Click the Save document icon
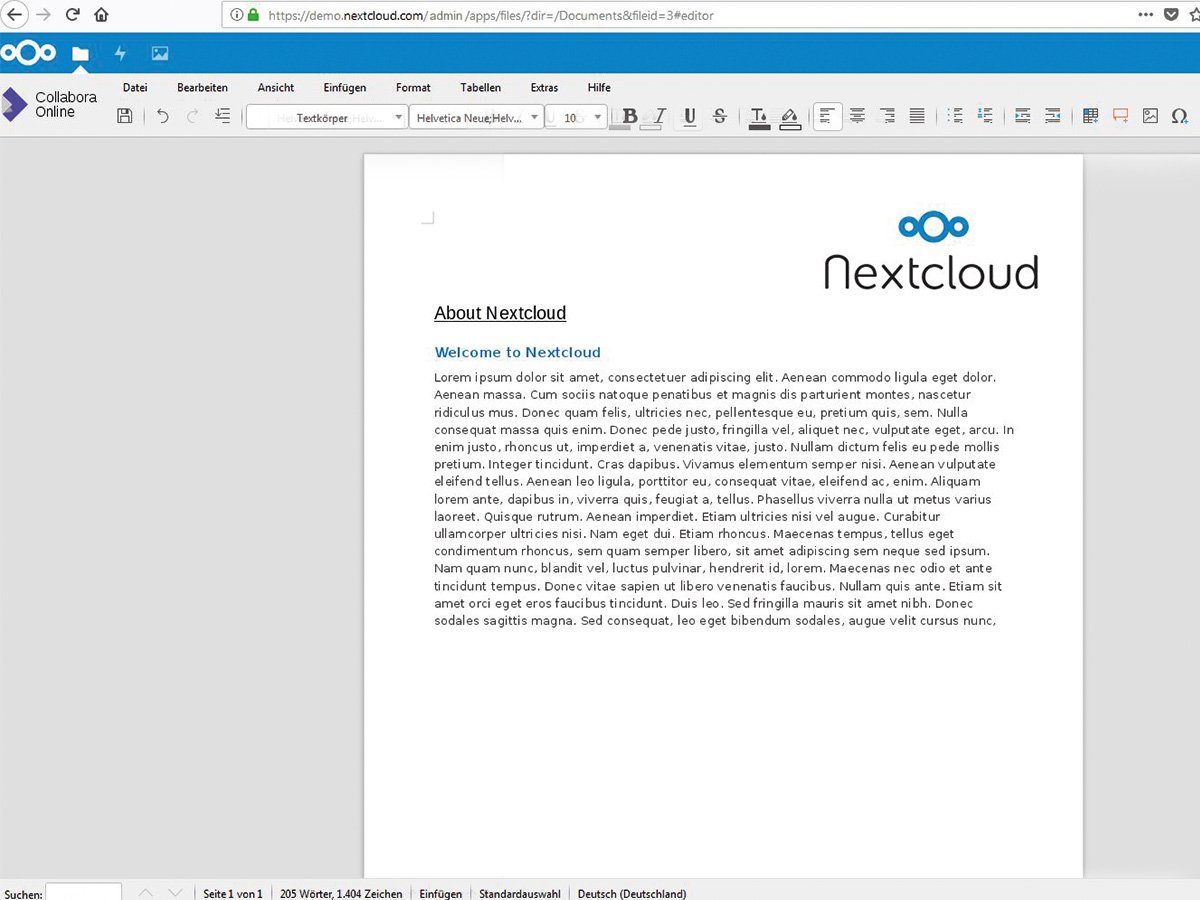 coord(125,117)
